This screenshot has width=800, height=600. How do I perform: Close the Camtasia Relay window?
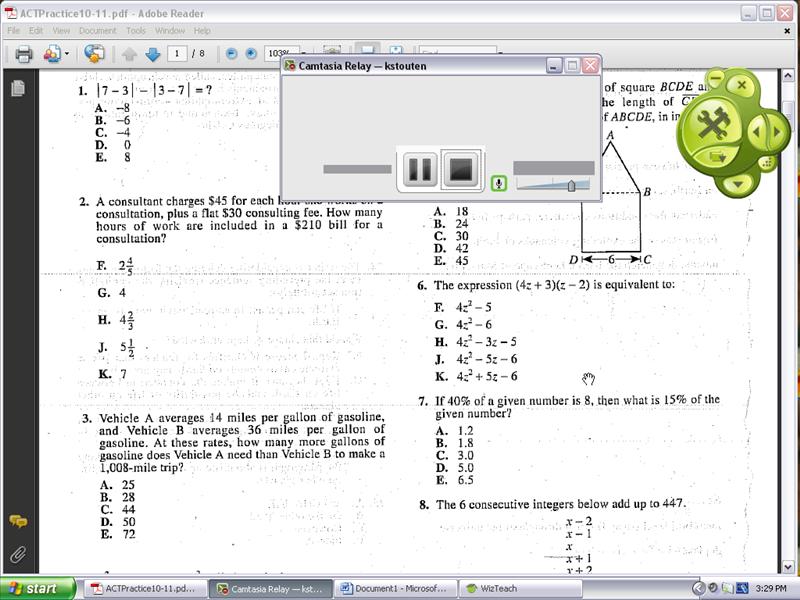pyautogui.click(x=590, y=65)
